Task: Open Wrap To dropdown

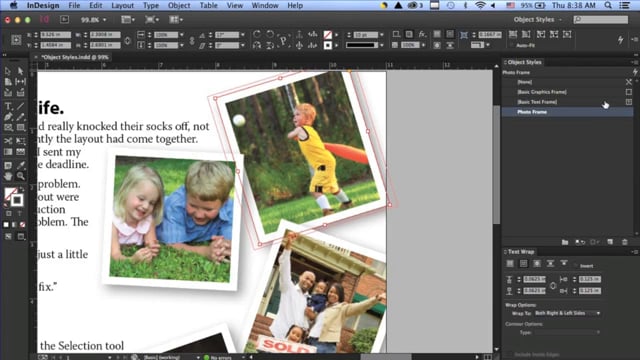Action: click(567, 313)
